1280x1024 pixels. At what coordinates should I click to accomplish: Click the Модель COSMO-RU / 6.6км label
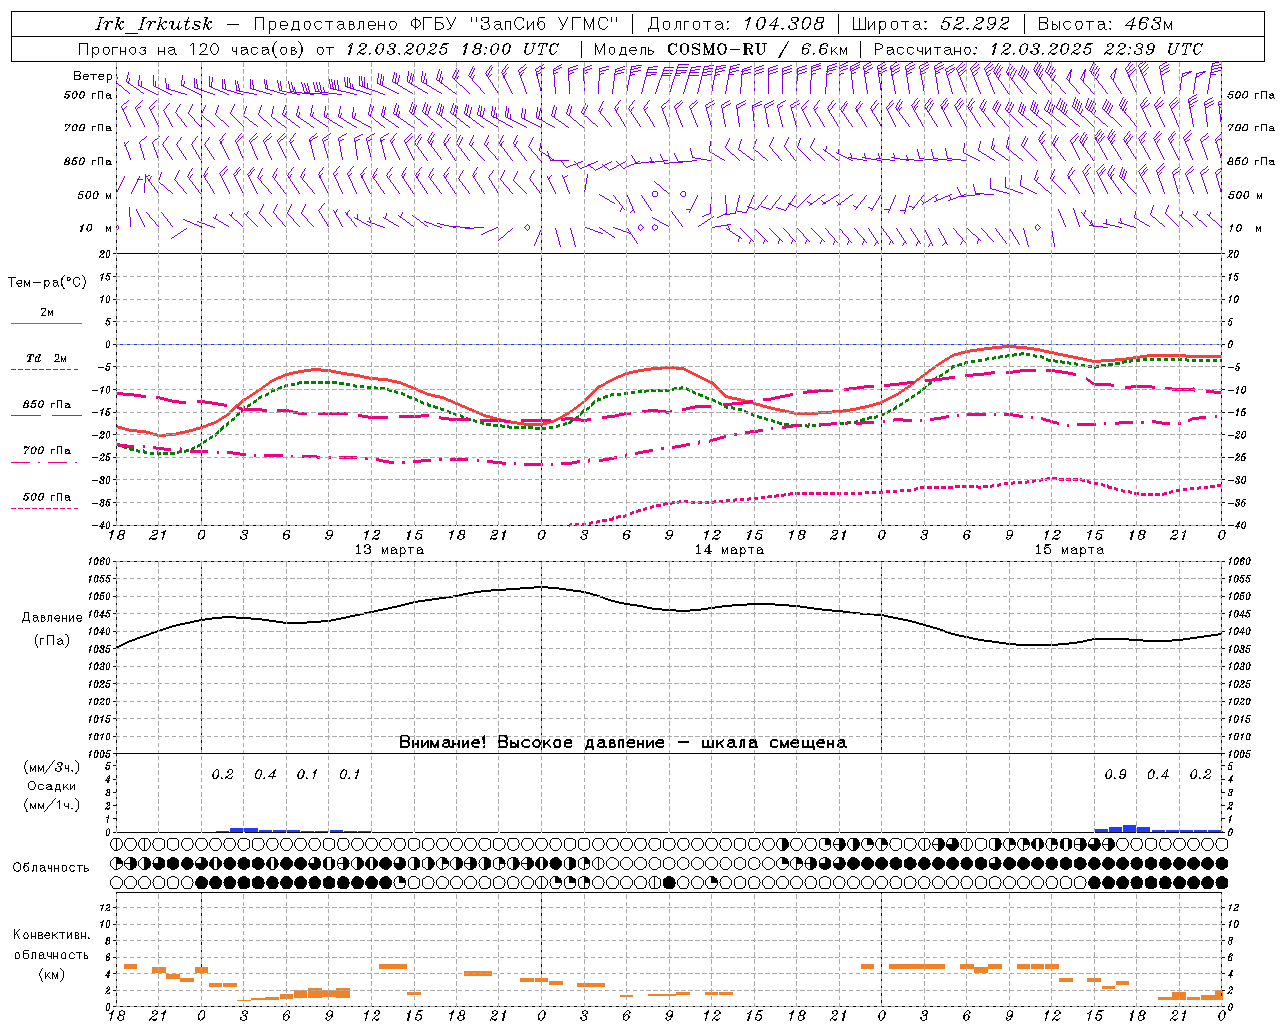[720, 49]
